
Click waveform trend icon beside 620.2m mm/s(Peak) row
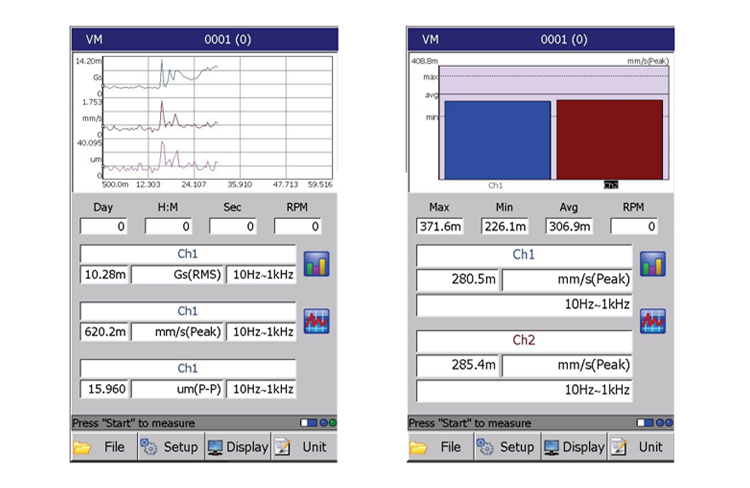point(318,321)
